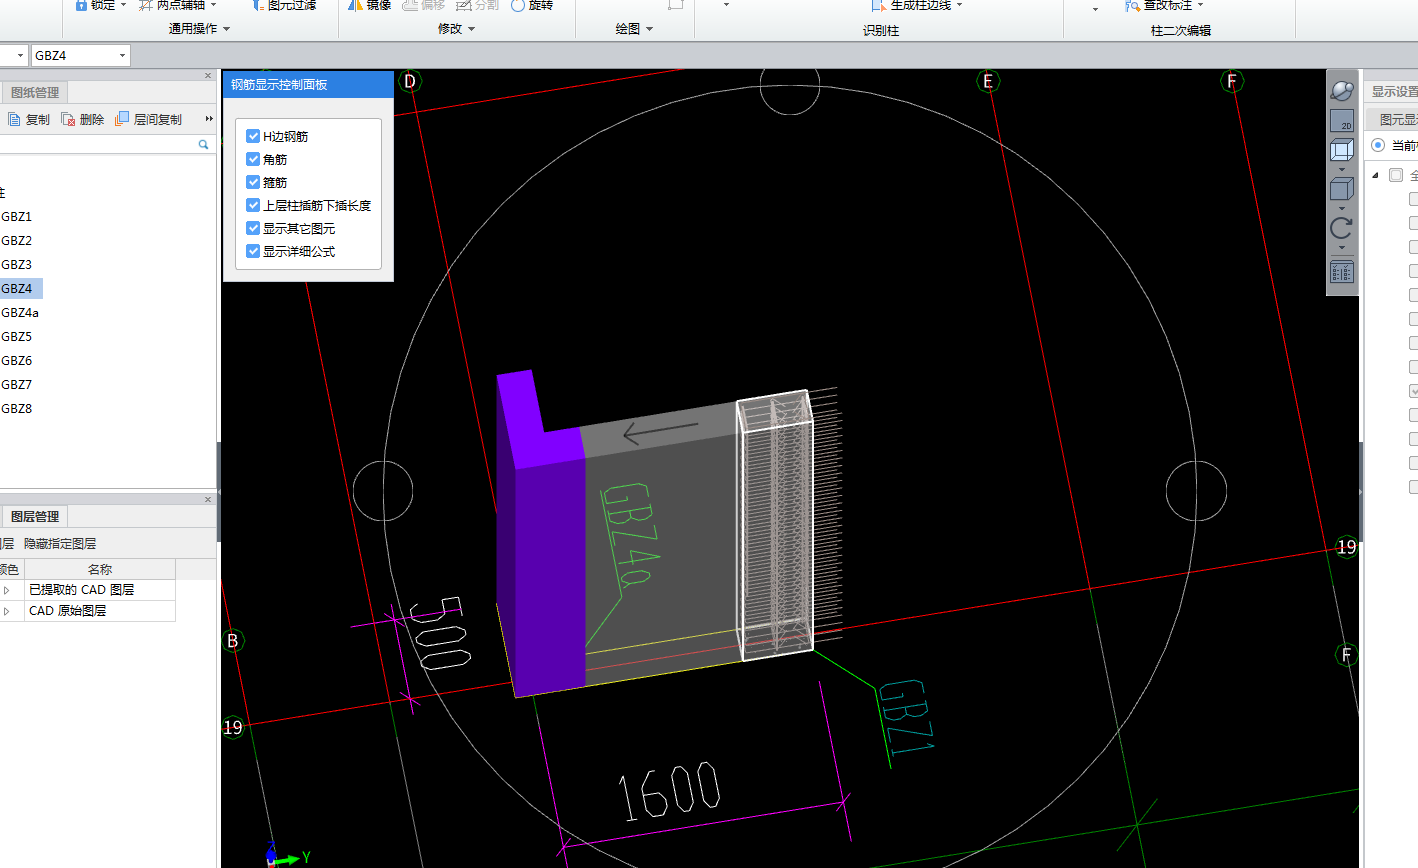The height and width of the screenshot is (868, 1418).
Task: Open the 显示设置 tab
Action: tap(1394, 92)
